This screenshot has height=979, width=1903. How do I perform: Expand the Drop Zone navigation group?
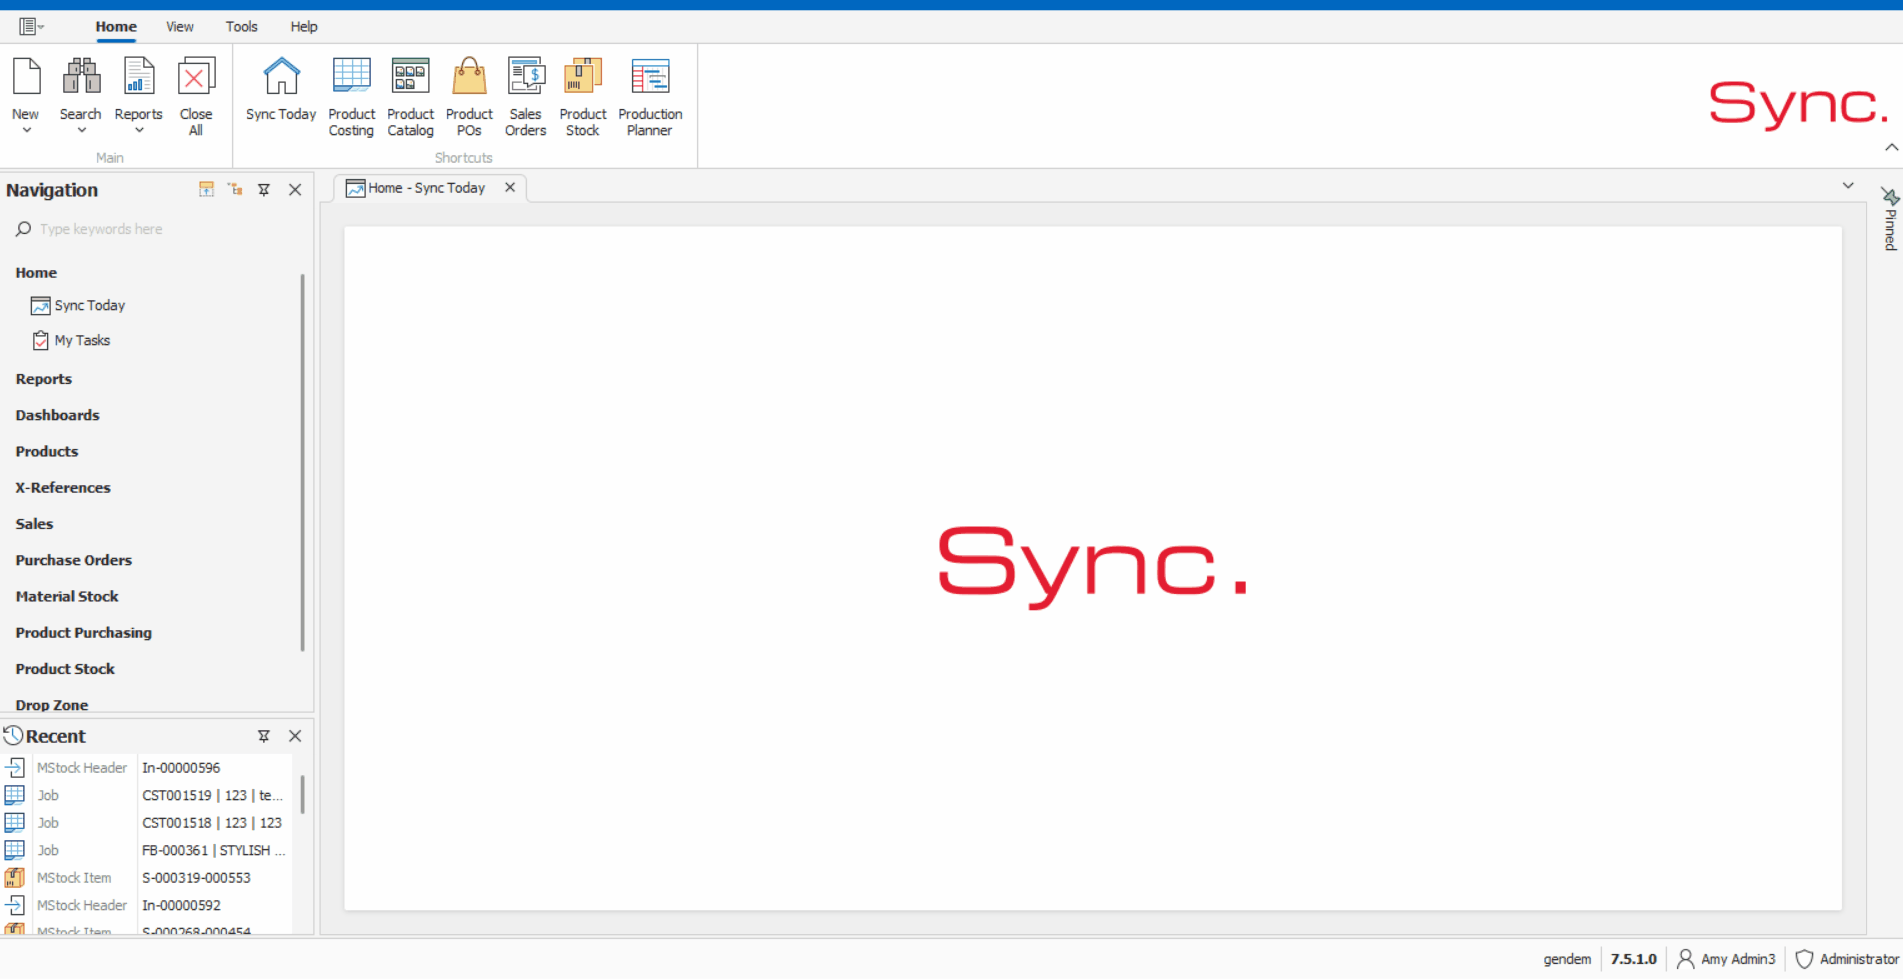(x=52, y=705)
